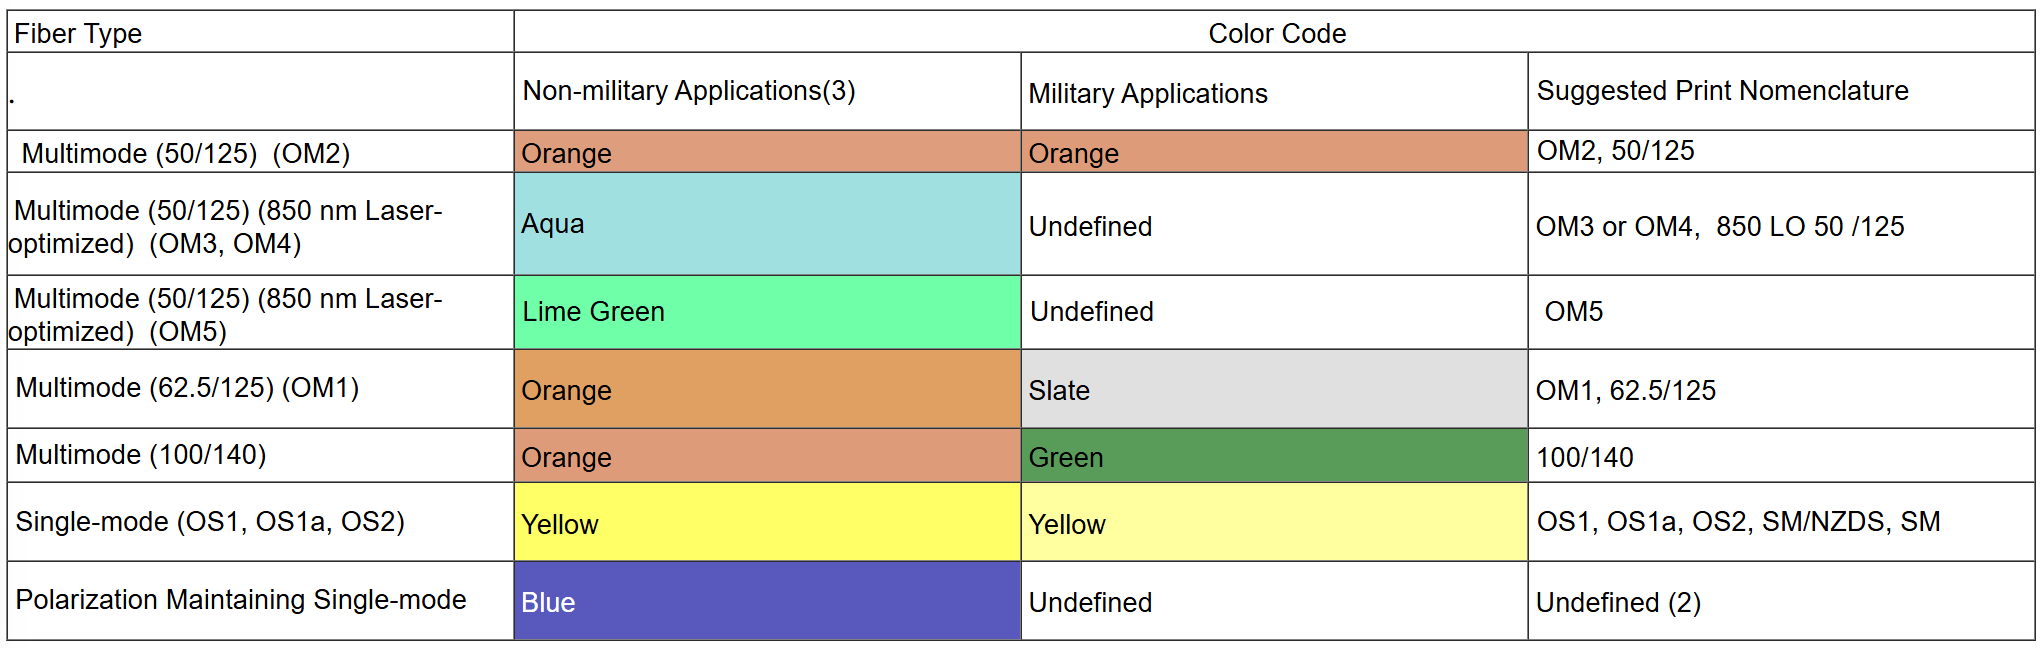Screen dimensions: 2040x648
Task: Select the Orange cell in the 100/140 row
Action: (x=767, y=456)
